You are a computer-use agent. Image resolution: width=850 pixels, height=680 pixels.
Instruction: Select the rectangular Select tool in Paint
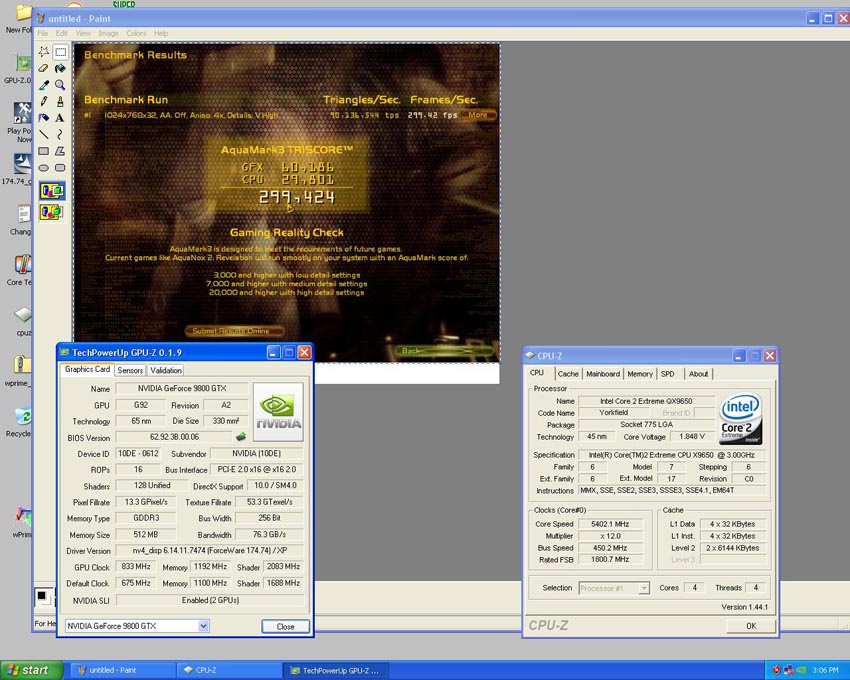click(x=60, y=52)
